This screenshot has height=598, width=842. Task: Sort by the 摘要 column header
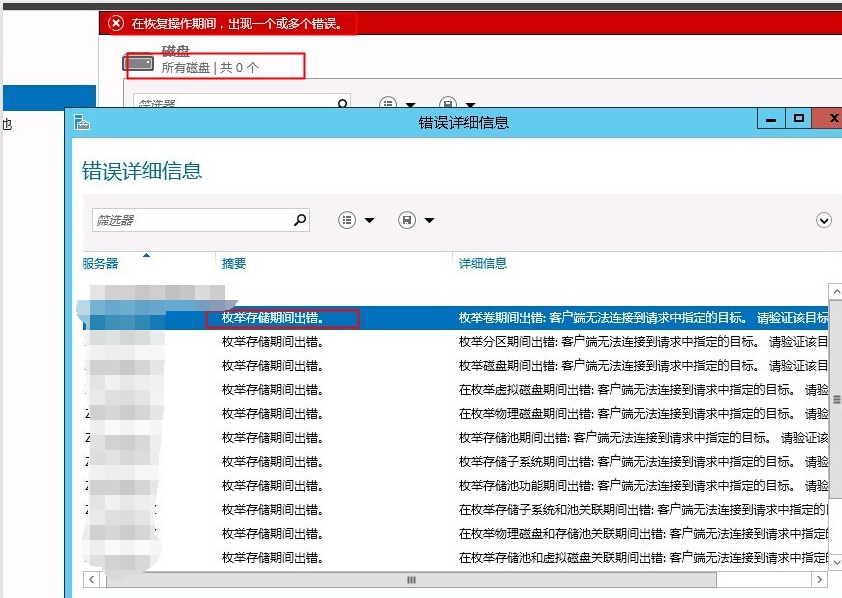click(233, 264)
